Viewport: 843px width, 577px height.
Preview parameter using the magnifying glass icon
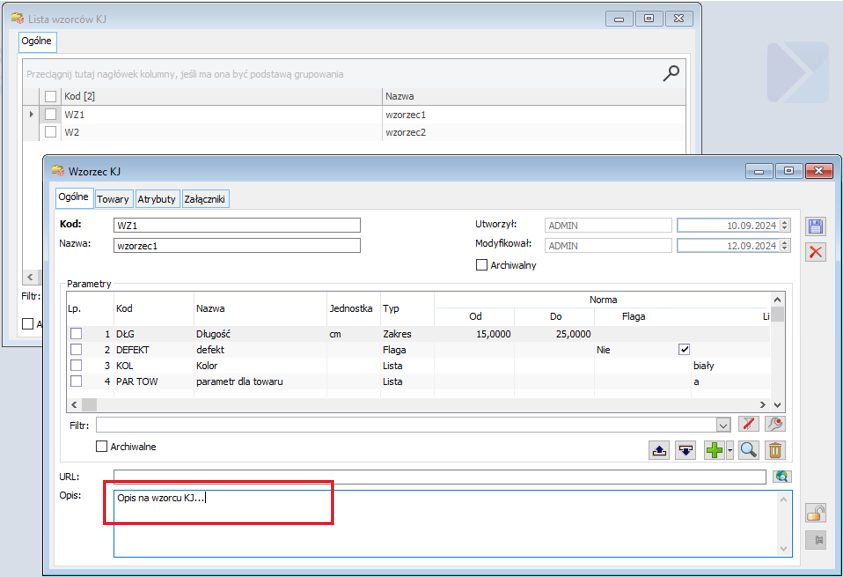[x=748, y=450]
